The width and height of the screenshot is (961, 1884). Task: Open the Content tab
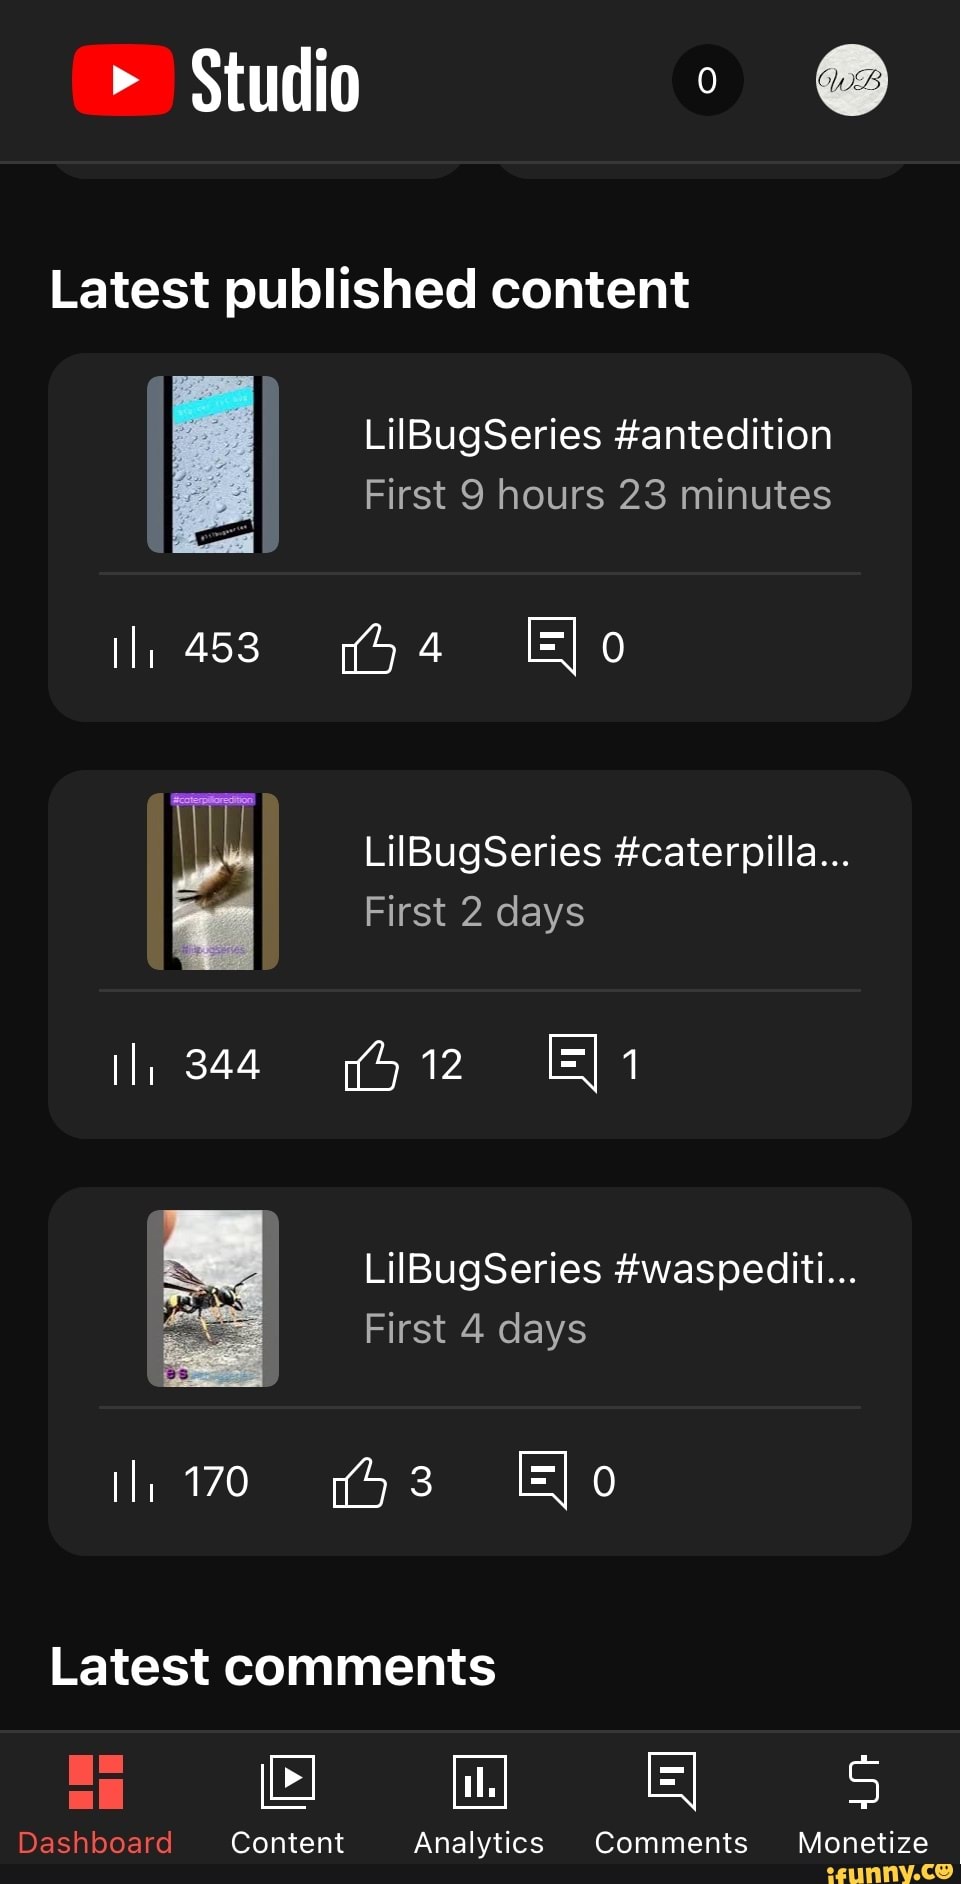coord(287,1805)
